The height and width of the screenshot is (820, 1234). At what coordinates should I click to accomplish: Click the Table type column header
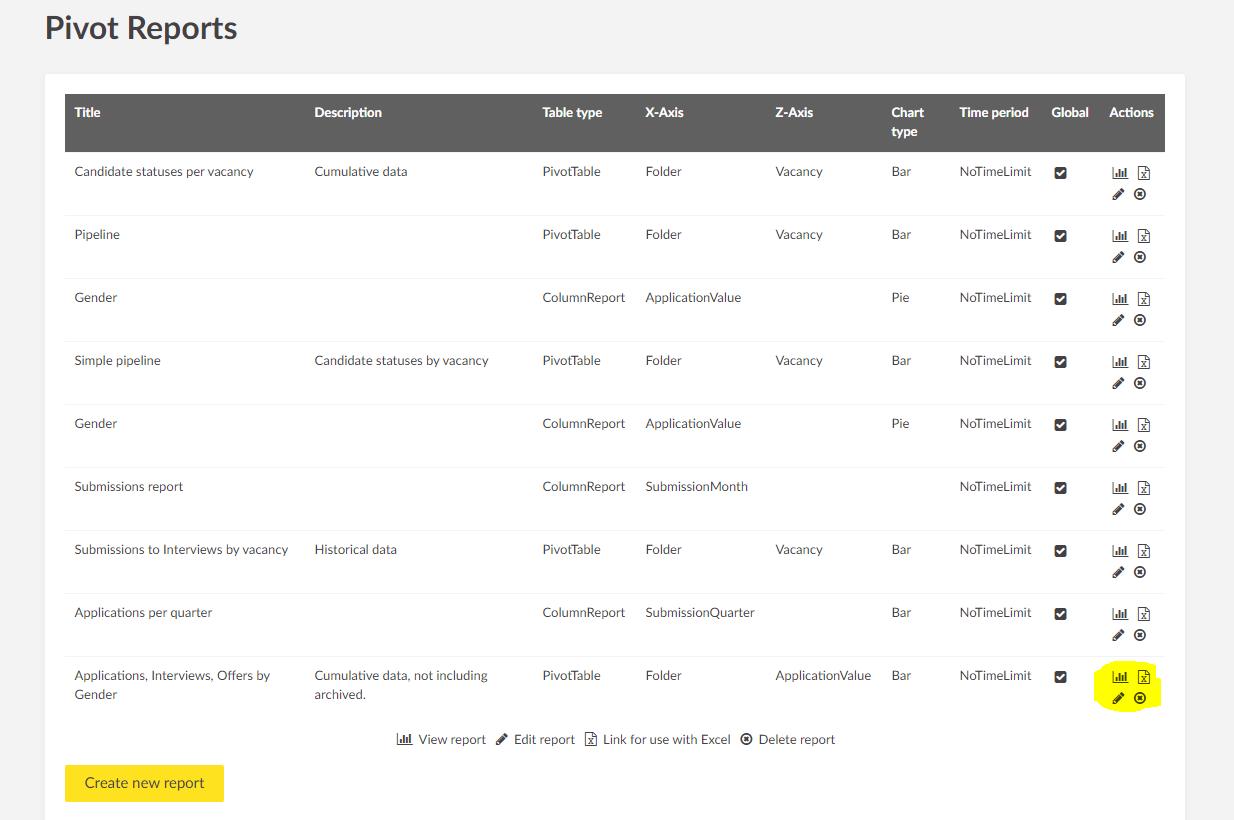tap(572, 113)
